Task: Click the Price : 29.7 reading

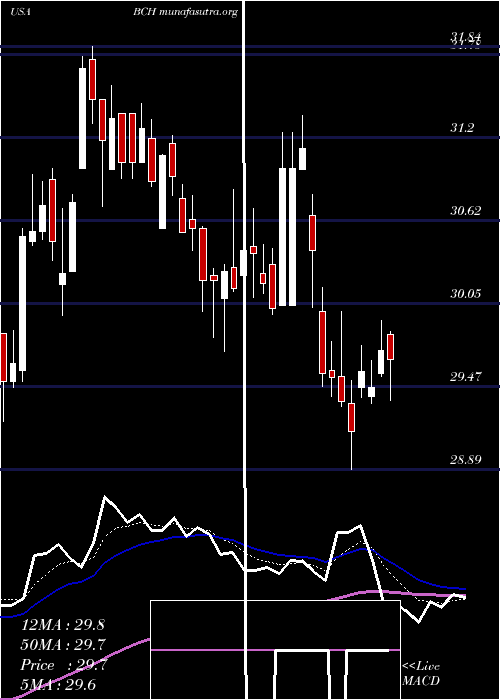Action: click(x=63, y=665)
